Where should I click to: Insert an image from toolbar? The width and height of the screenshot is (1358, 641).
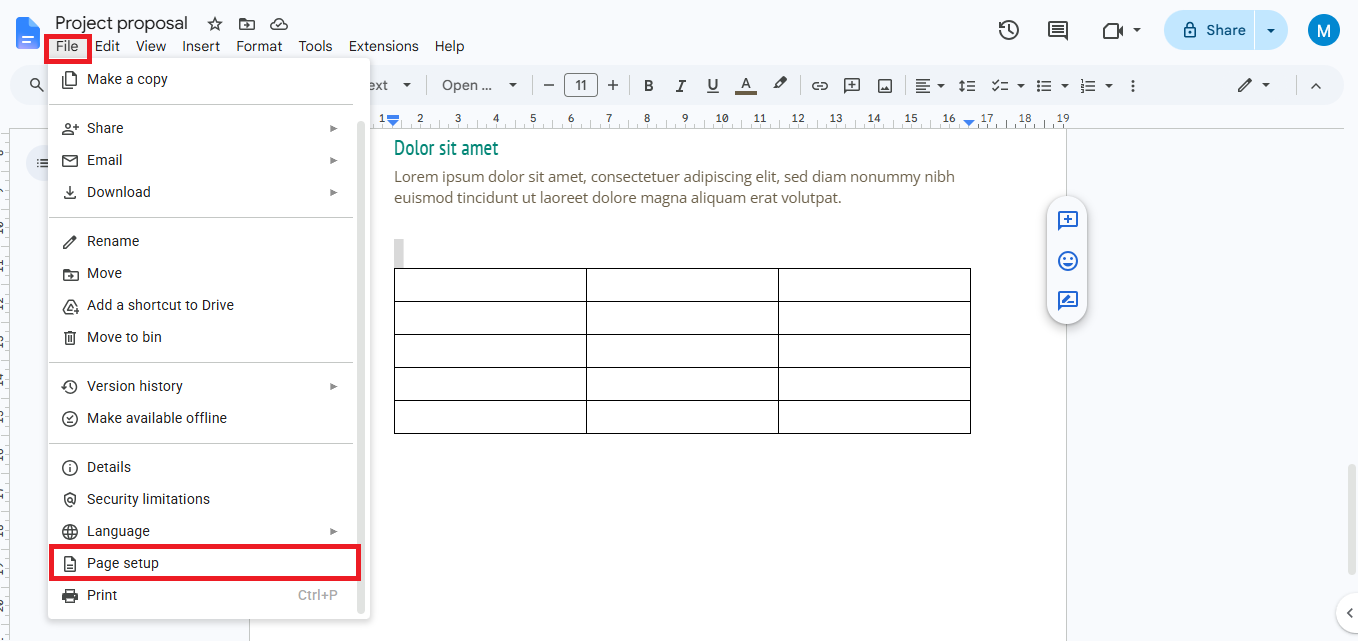pos(885,86)
